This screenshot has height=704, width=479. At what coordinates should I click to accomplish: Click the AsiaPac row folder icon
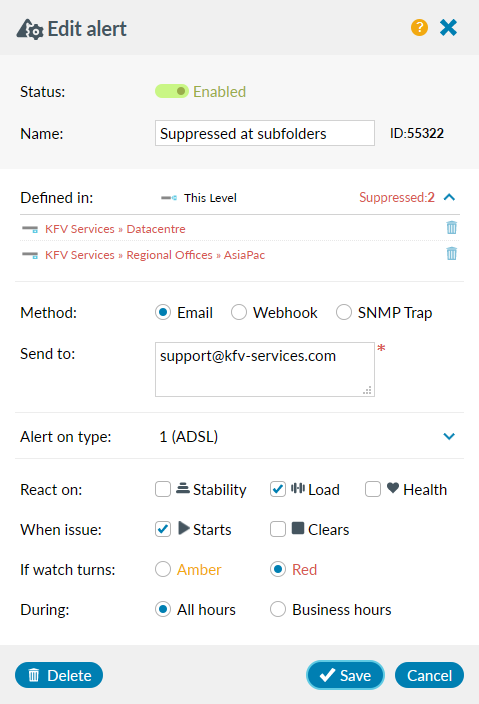point(30,255)
